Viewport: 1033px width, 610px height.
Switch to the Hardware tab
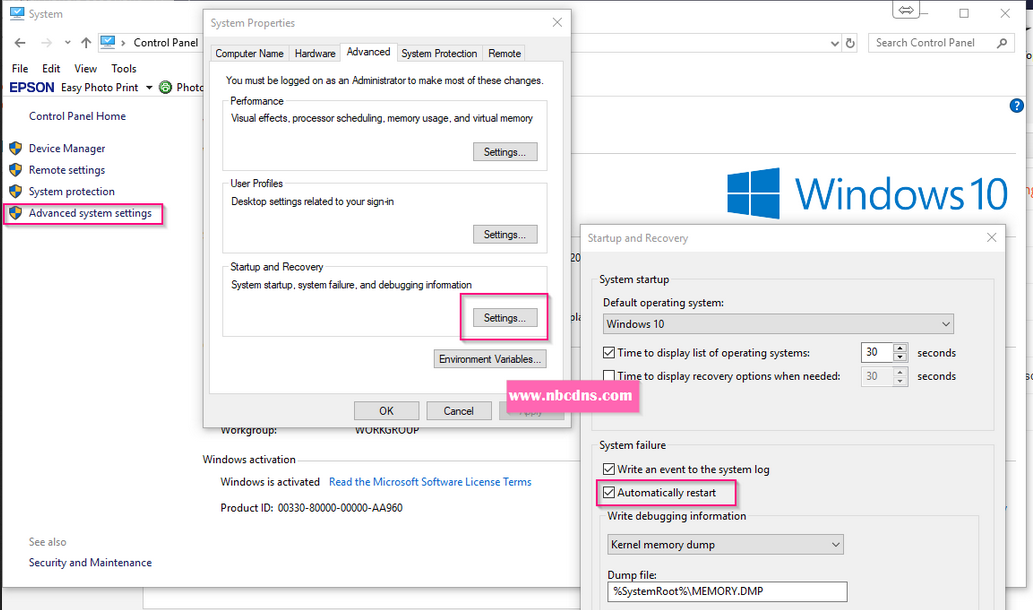(x=315, y=53)
